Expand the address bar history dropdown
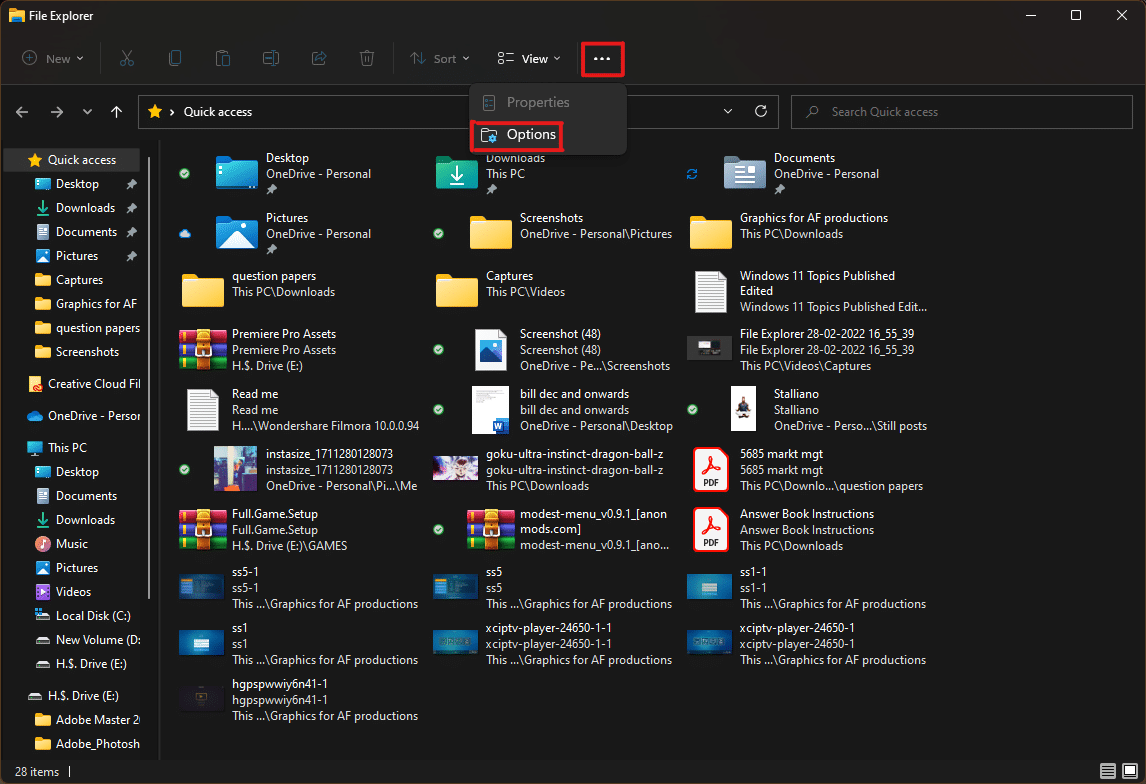 click(x=728, y=112)
